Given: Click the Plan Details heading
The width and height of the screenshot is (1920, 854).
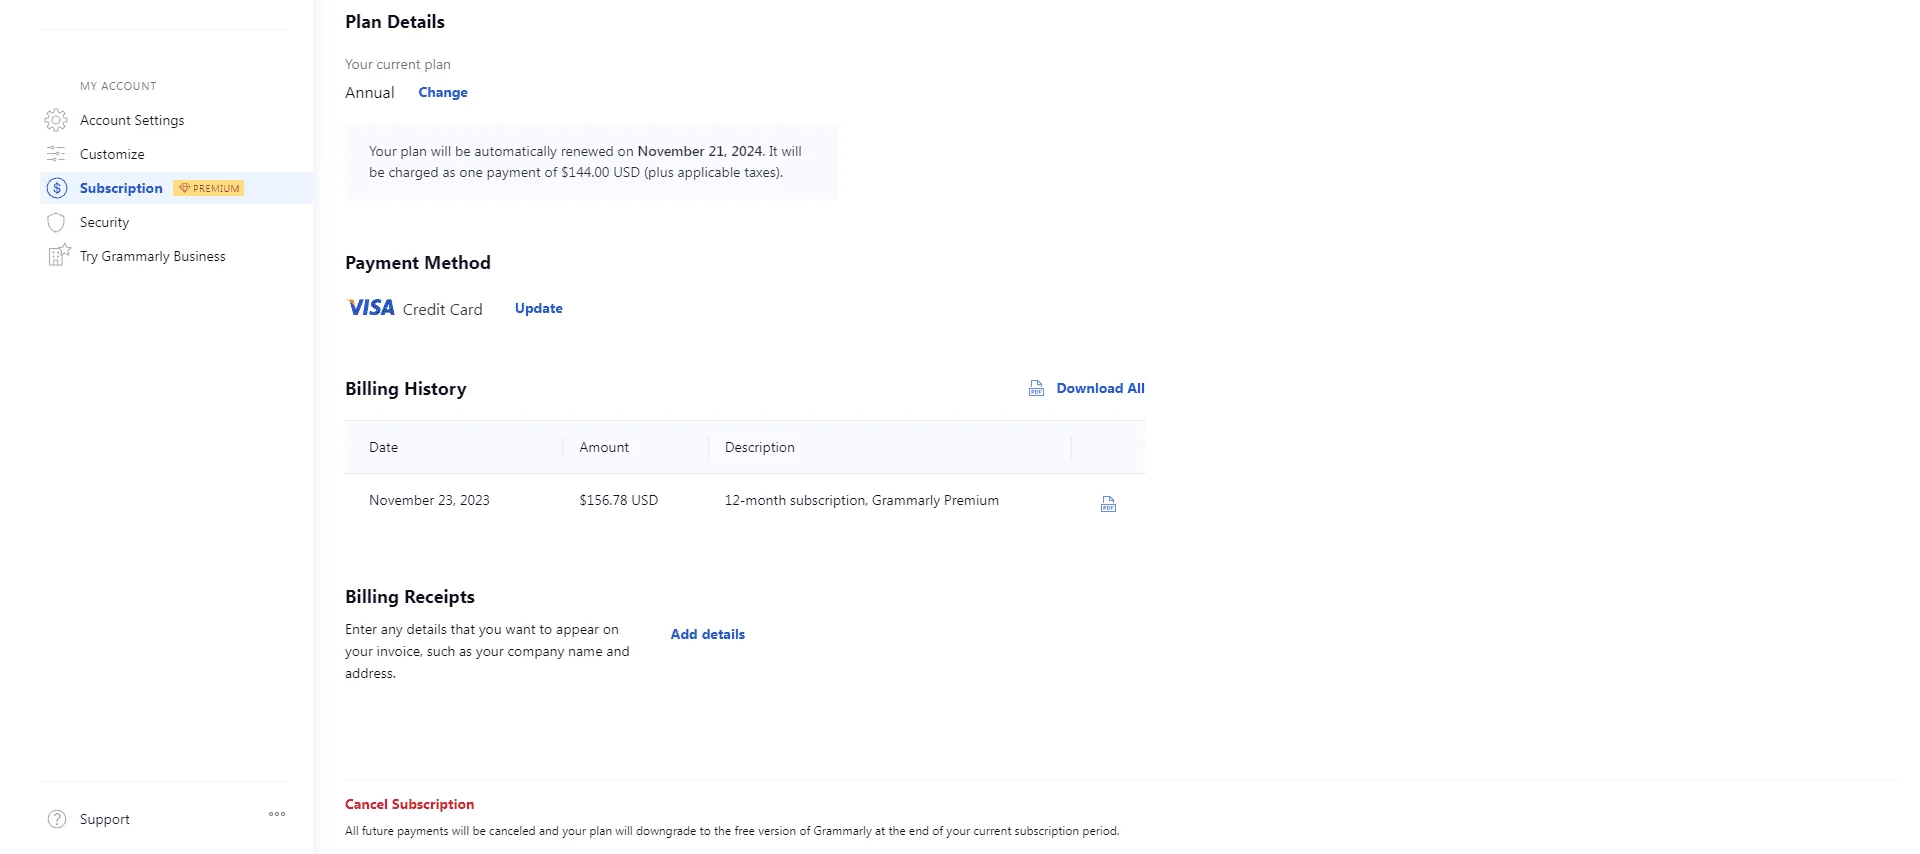Looking at the screenshot, I should 395,22.
